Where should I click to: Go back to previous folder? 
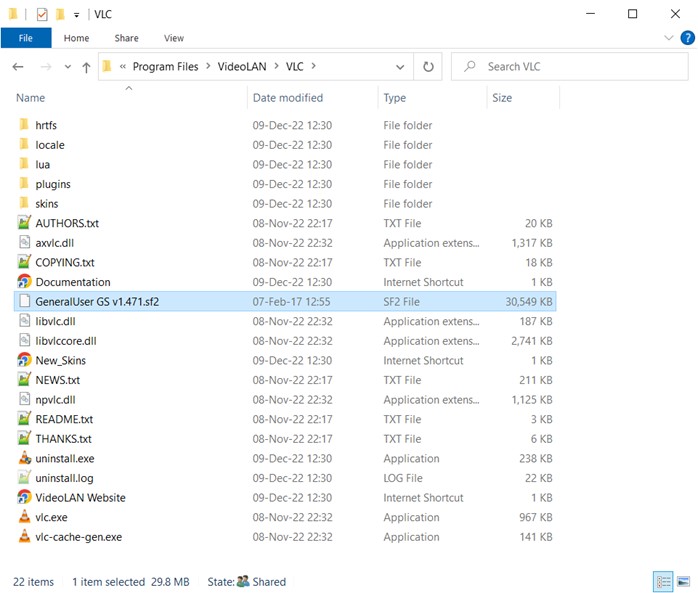[x=18, y=67]
